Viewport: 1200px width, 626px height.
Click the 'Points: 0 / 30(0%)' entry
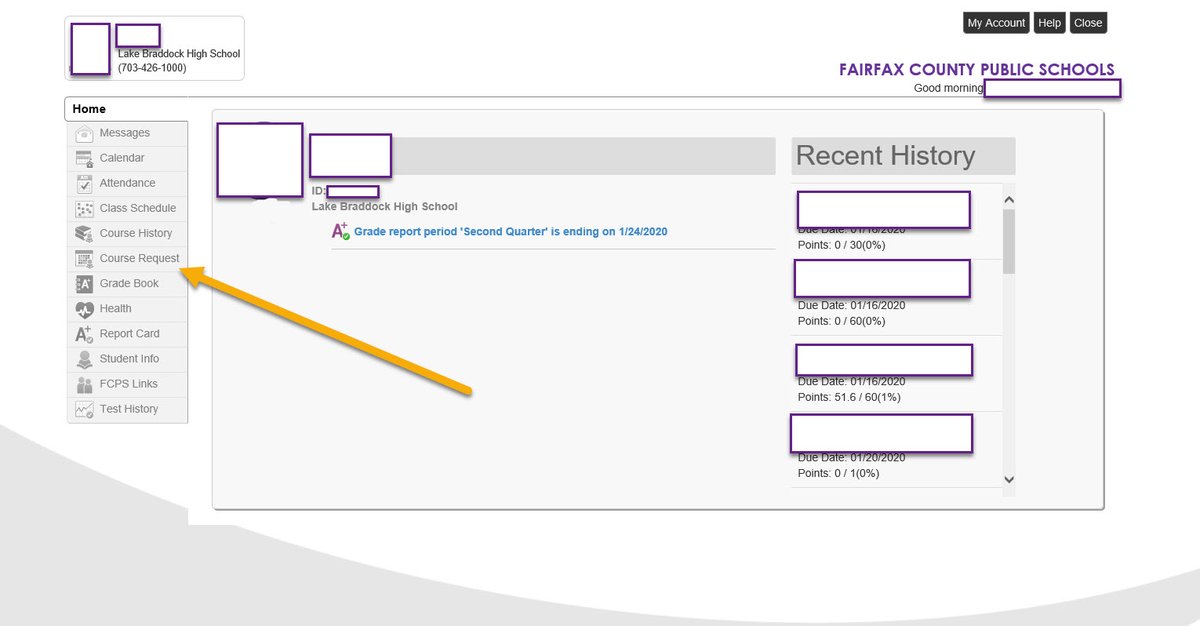[841, 245]
